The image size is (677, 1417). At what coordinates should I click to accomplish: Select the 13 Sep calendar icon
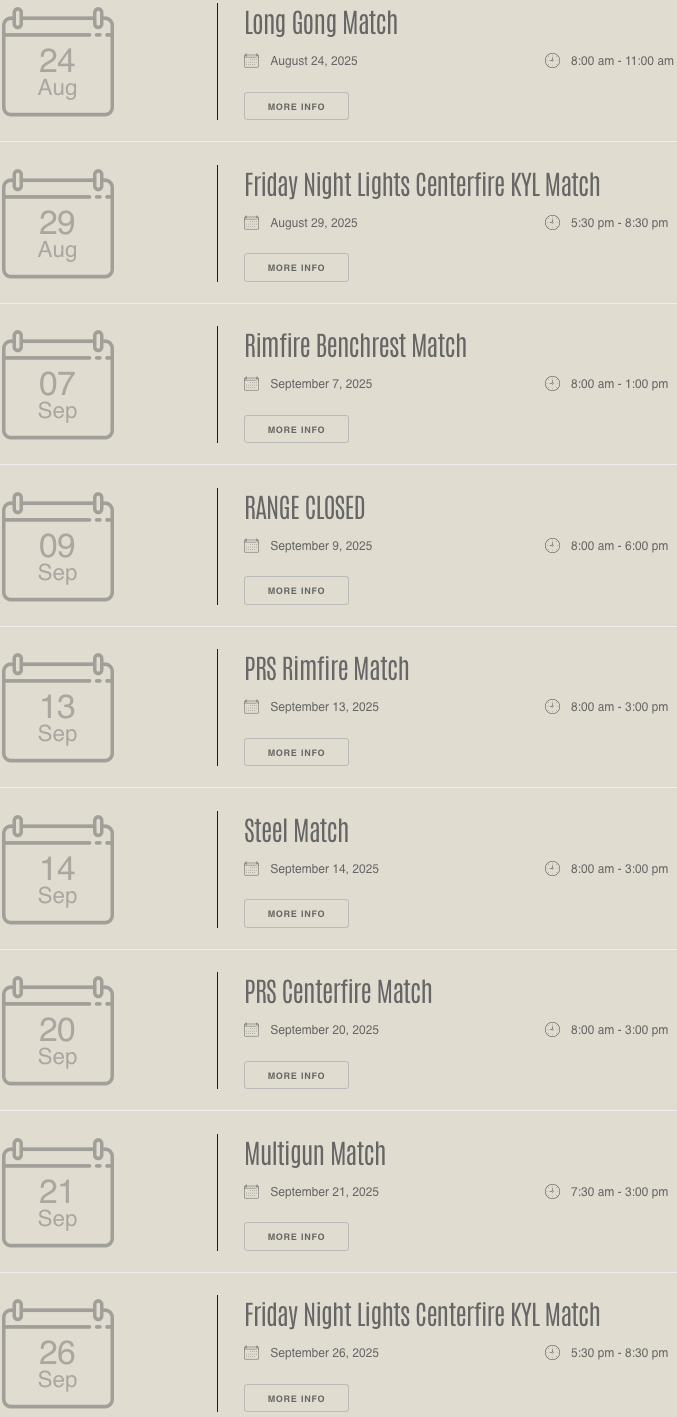pos(57,708)
